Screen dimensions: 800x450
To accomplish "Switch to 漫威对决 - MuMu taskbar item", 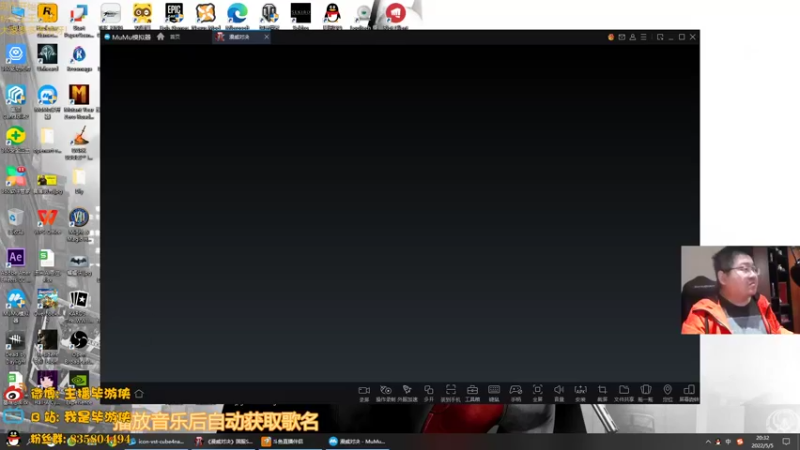I will [x=358, y=441].
